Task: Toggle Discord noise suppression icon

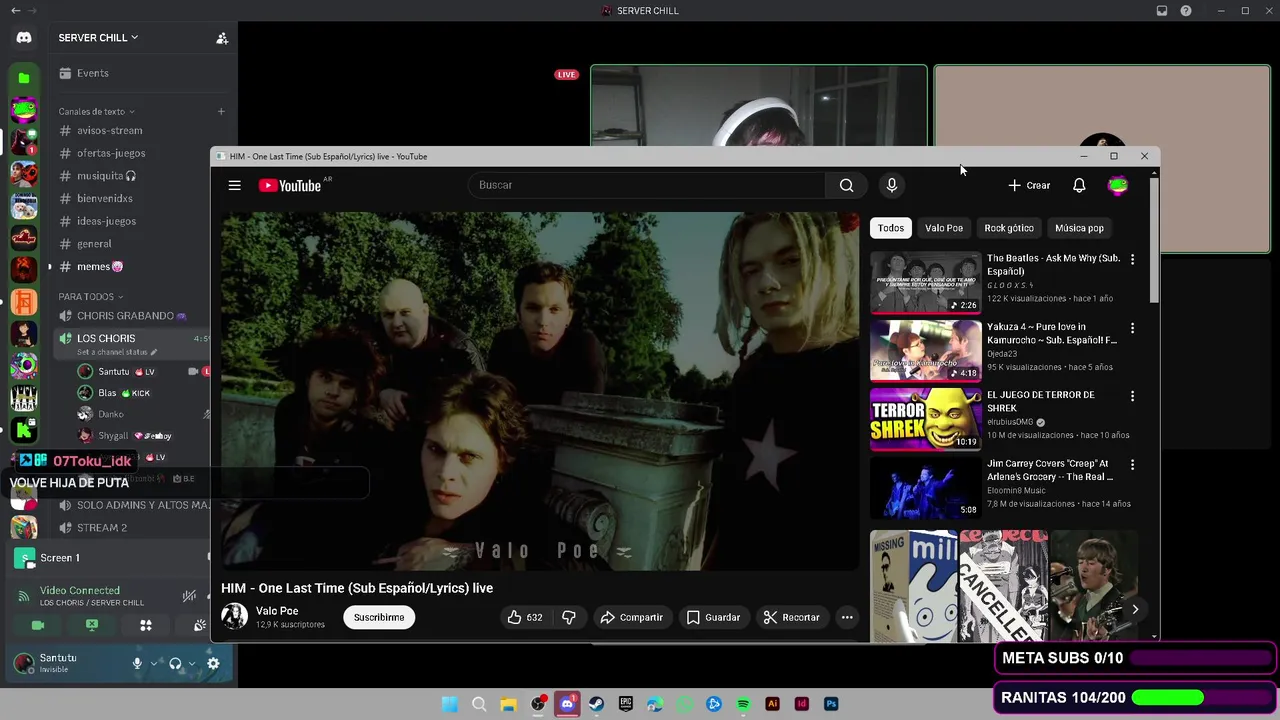Action: point(189,596)
